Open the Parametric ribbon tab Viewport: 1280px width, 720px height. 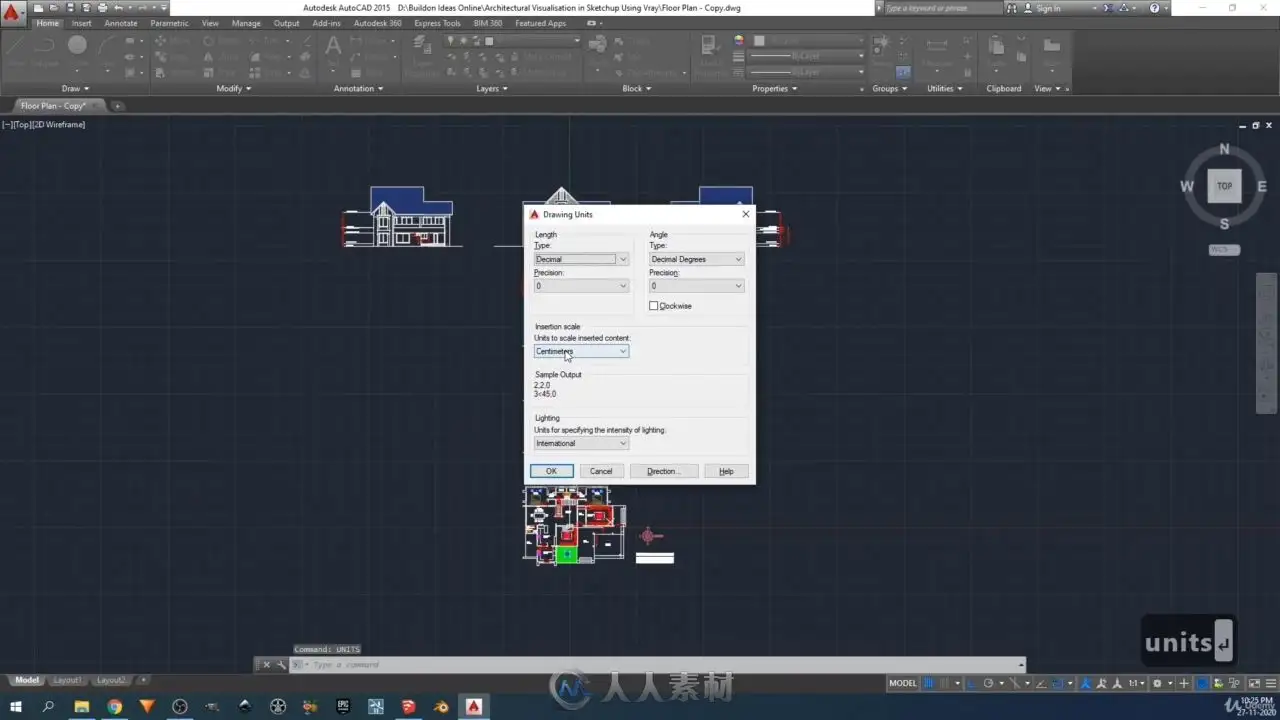[x=169, y=23]
